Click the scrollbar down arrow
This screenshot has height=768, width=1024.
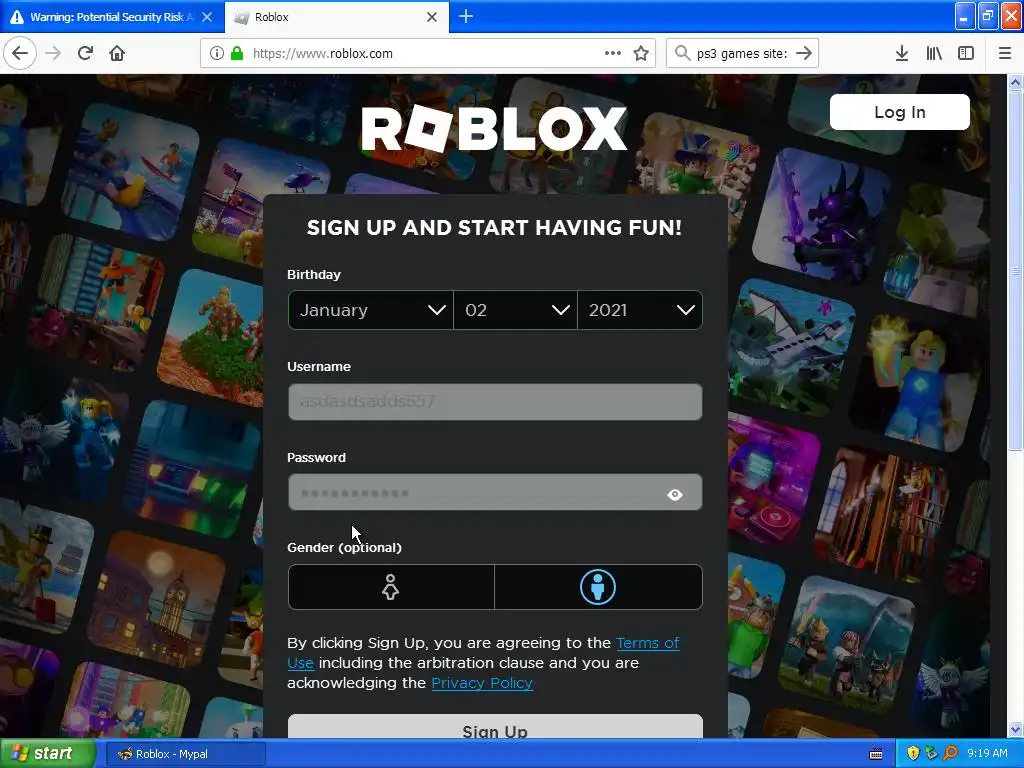1015,729
